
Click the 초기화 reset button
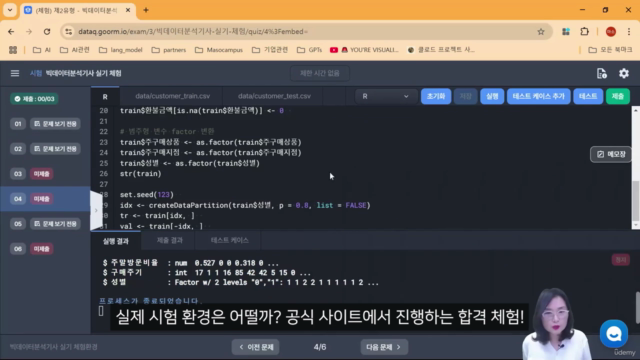click(x=436, y=96)
